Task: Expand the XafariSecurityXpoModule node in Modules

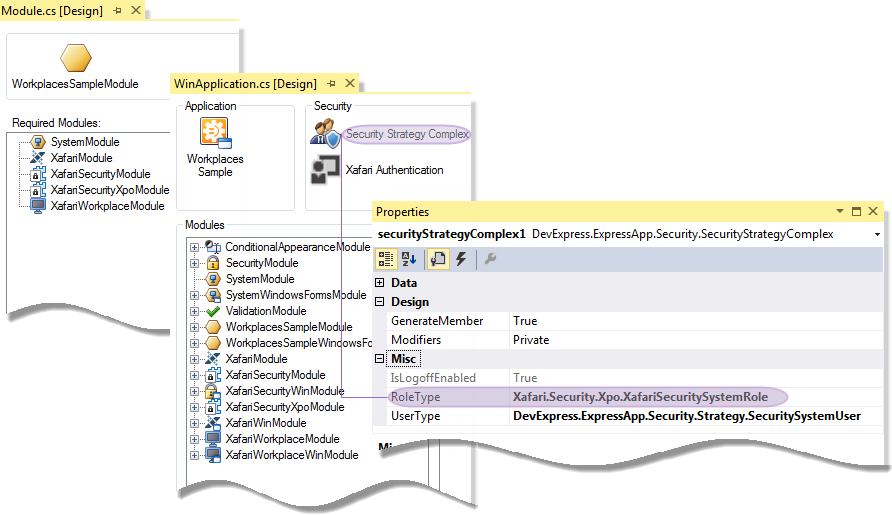Action: click(194, 407)
